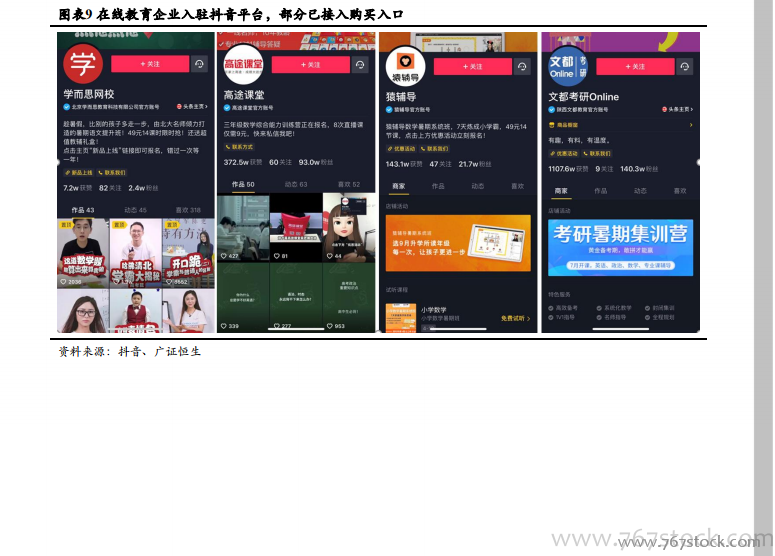Click verified badge under 猿辅导 name
Screen dimensions: 775x556
coord(389,110)
